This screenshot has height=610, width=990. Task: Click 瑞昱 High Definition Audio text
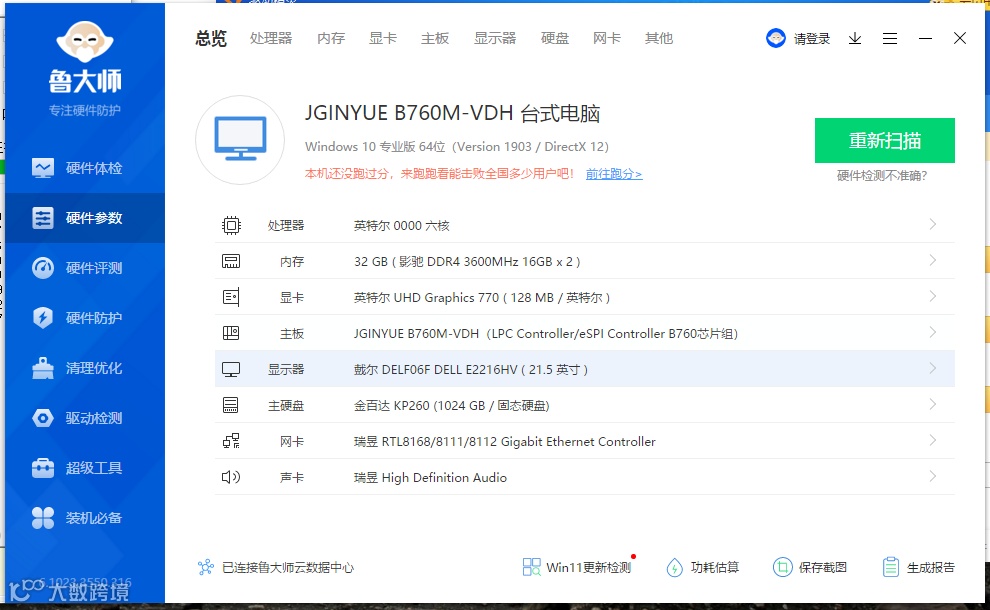click(x=430, y=478)
